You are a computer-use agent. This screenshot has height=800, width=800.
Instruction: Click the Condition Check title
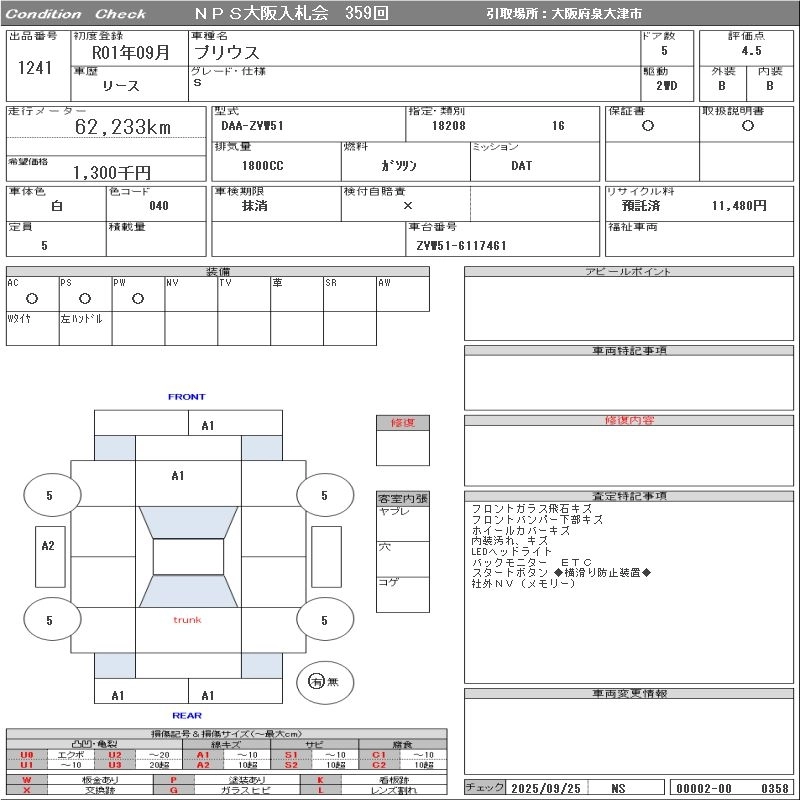tap(76, 14)
